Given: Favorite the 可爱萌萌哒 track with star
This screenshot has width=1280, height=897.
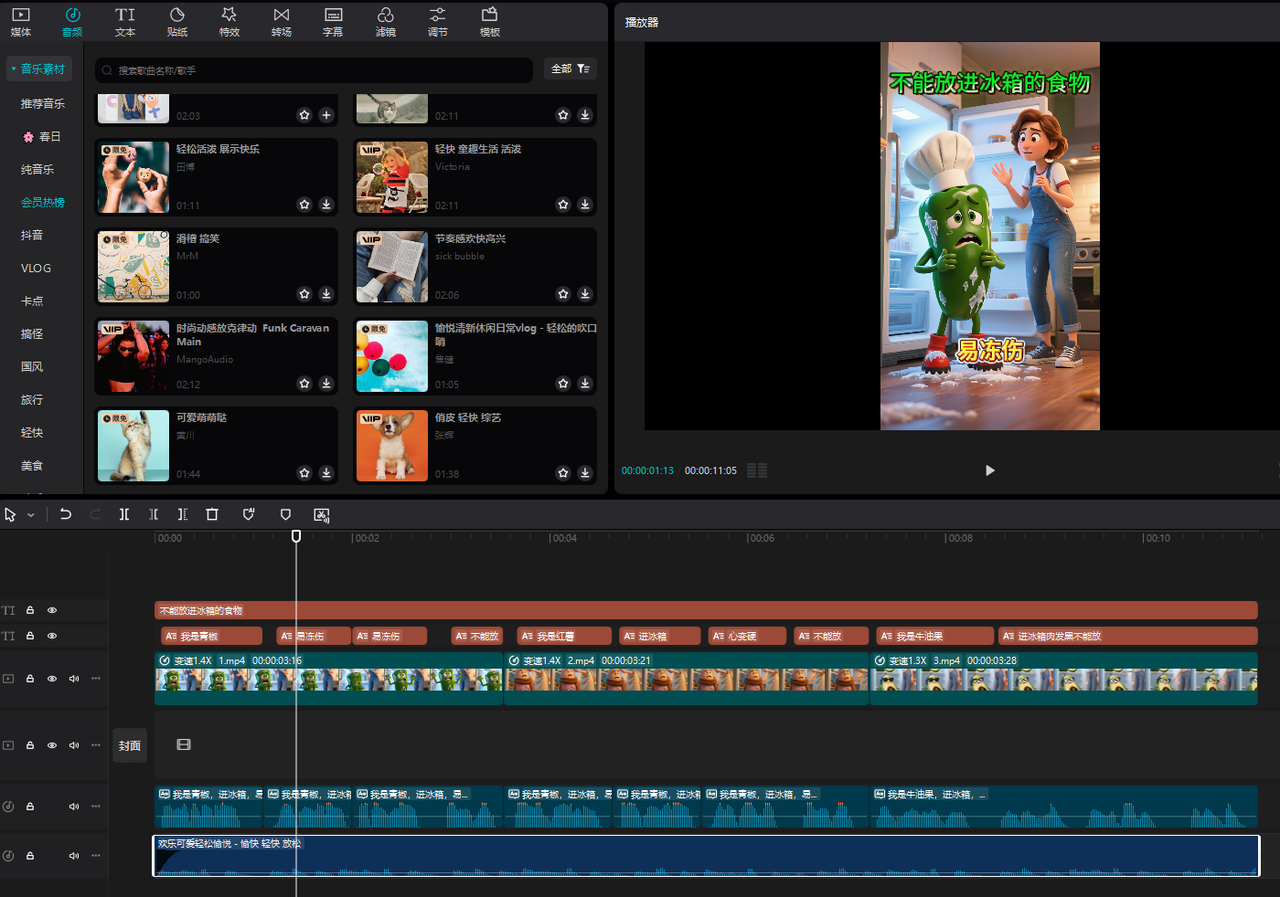Looking at the screenshot, I should (x=304, y=473).
